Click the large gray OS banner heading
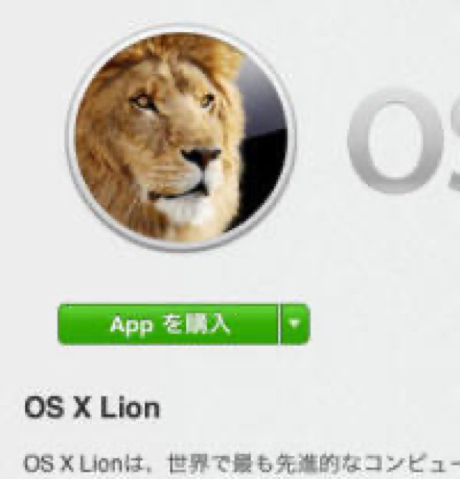 pyautogui.click(x=403, y=140)
